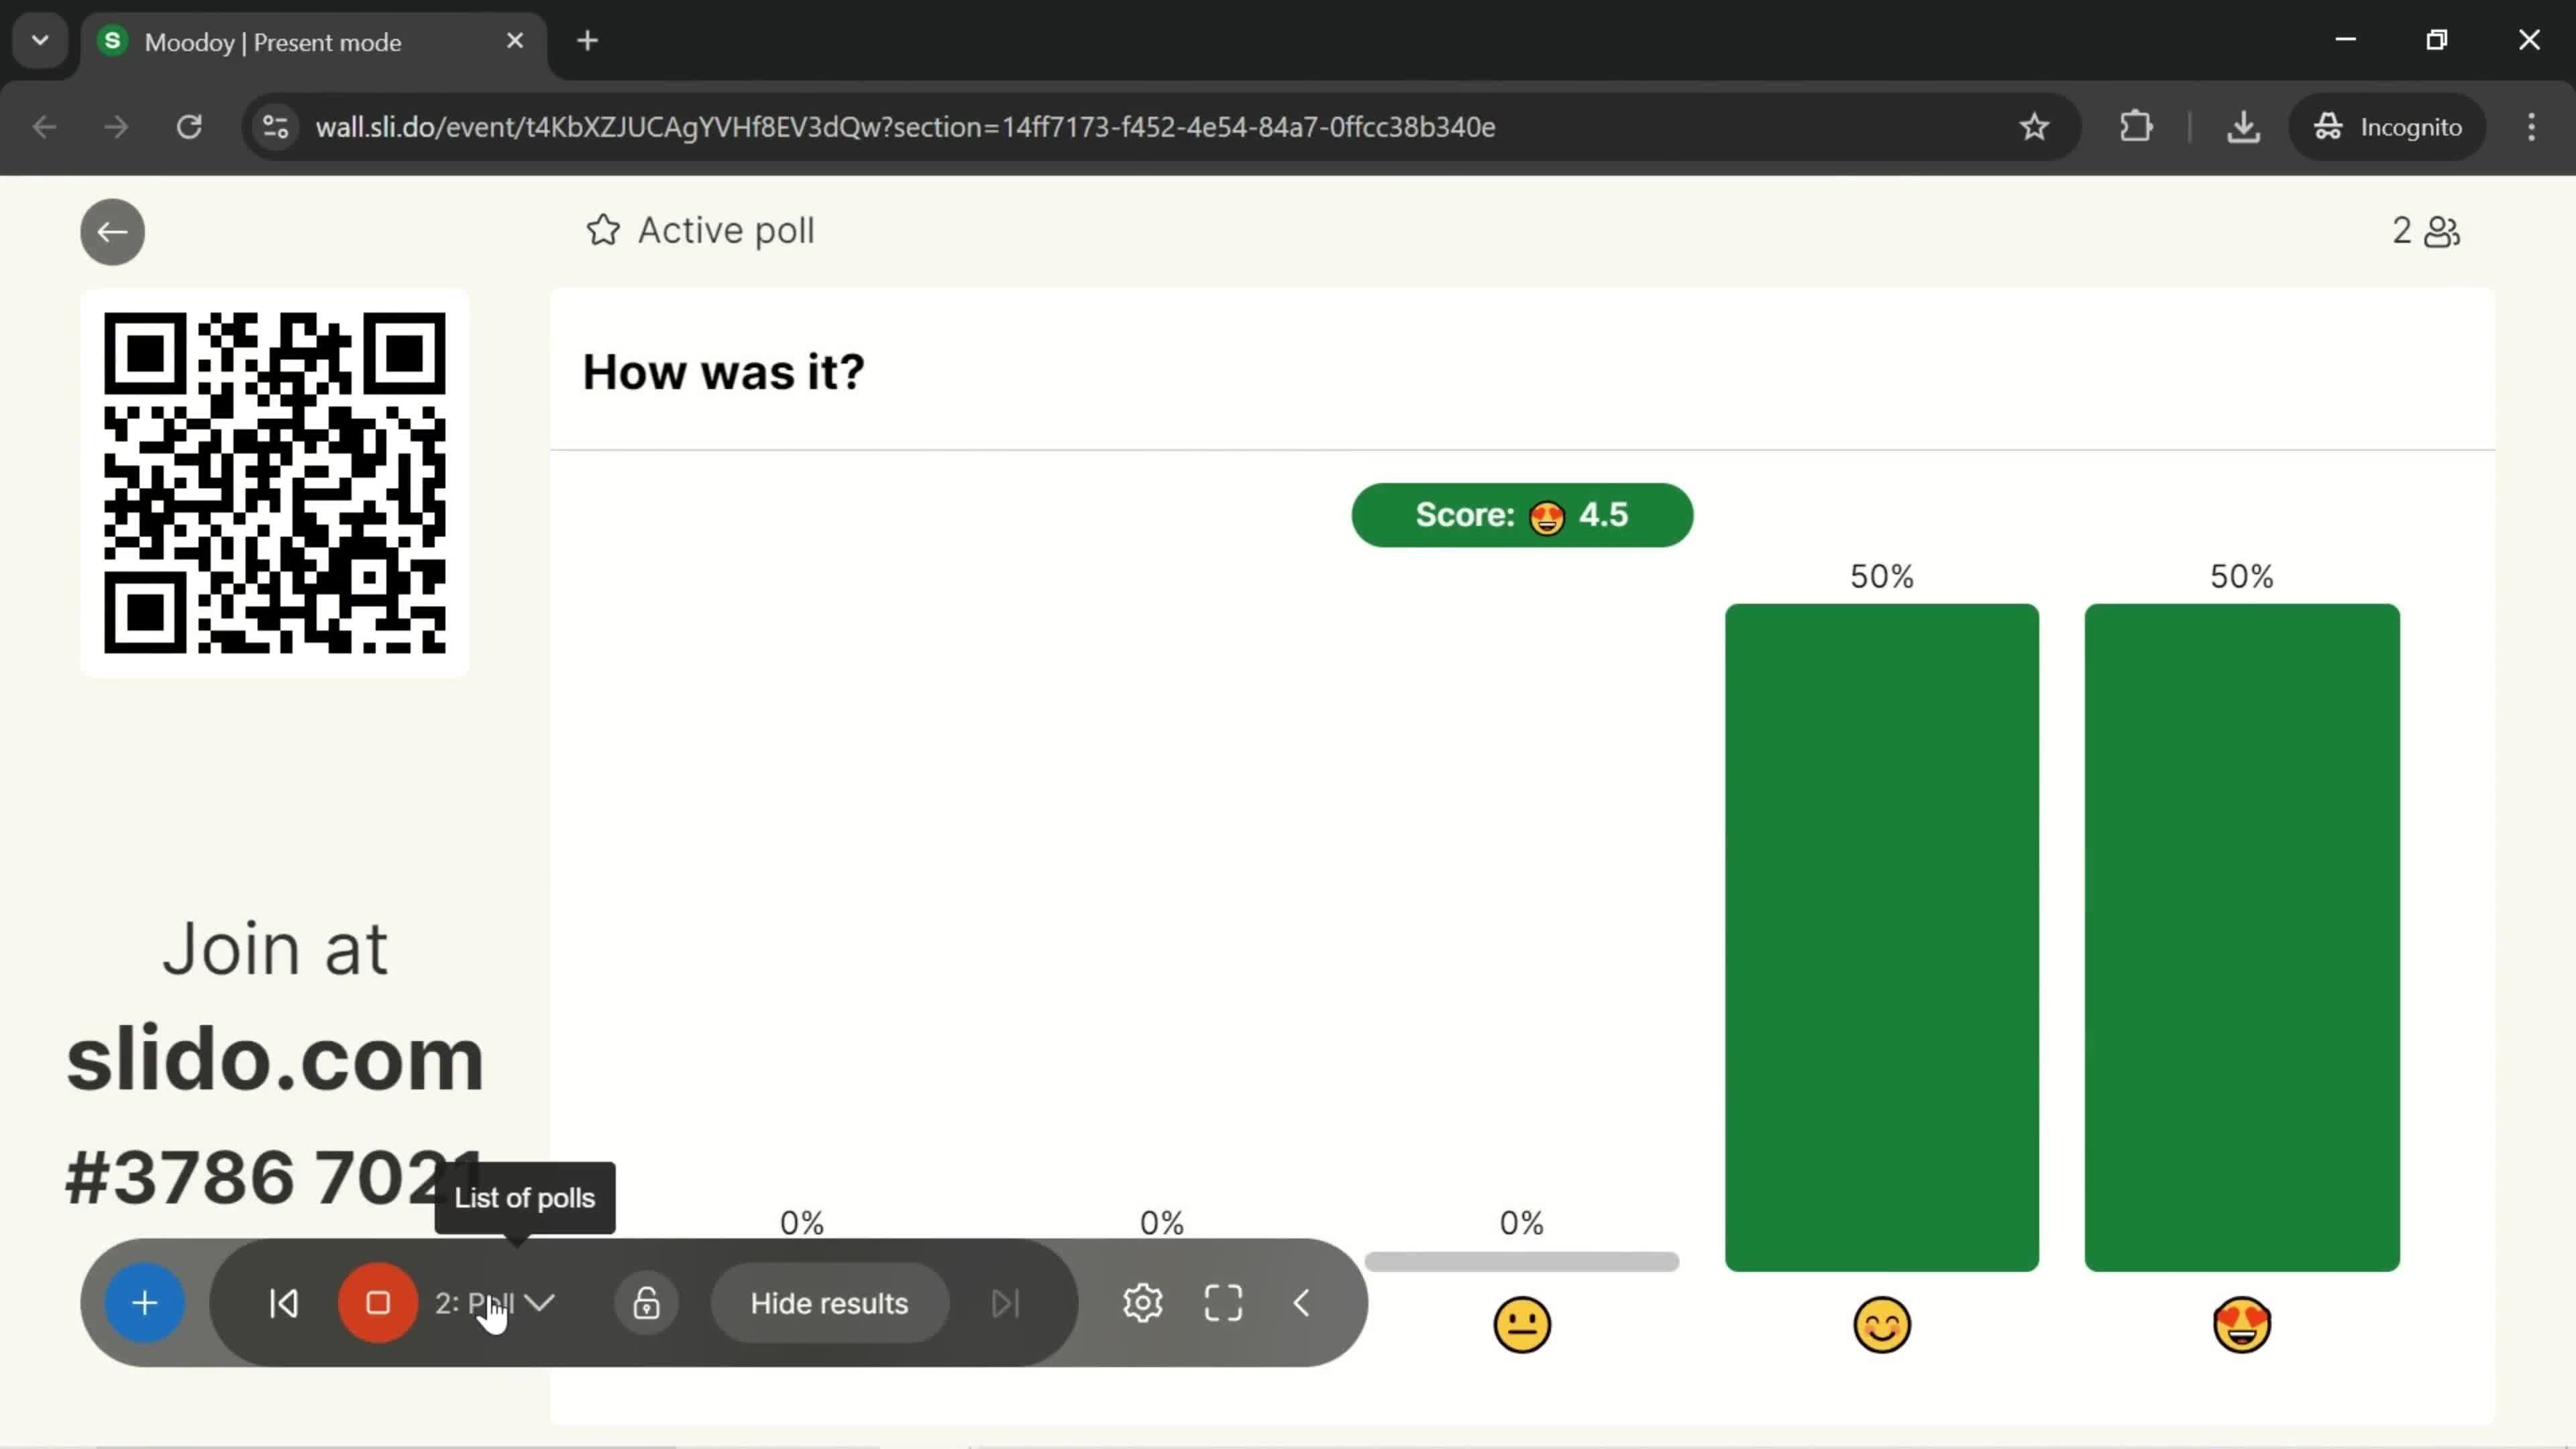Click the smiling emoji's 50% green bar

[1882, 937]
